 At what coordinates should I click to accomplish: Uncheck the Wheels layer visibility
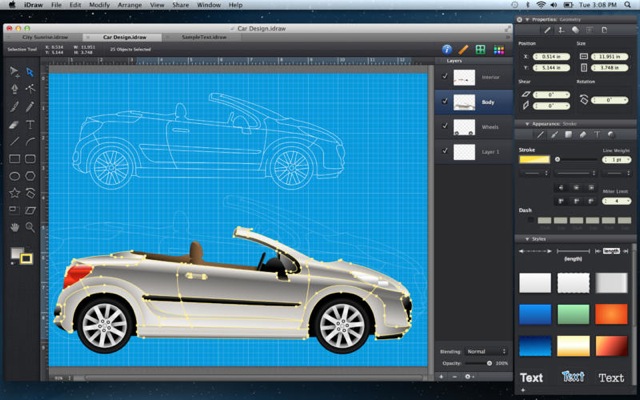(x=444, y=127)
